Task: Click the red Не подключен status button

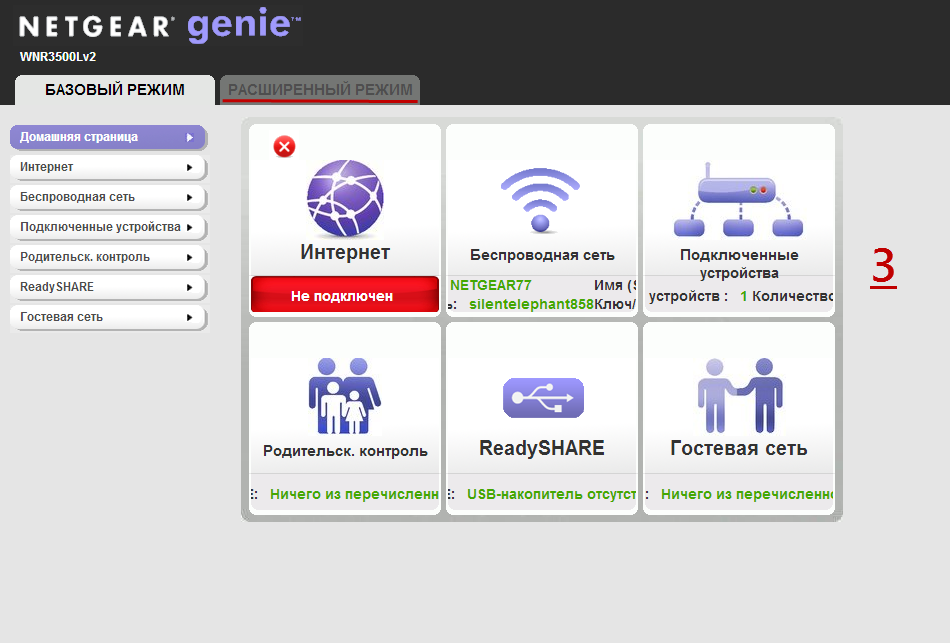Action: click(x=345, y=295)
